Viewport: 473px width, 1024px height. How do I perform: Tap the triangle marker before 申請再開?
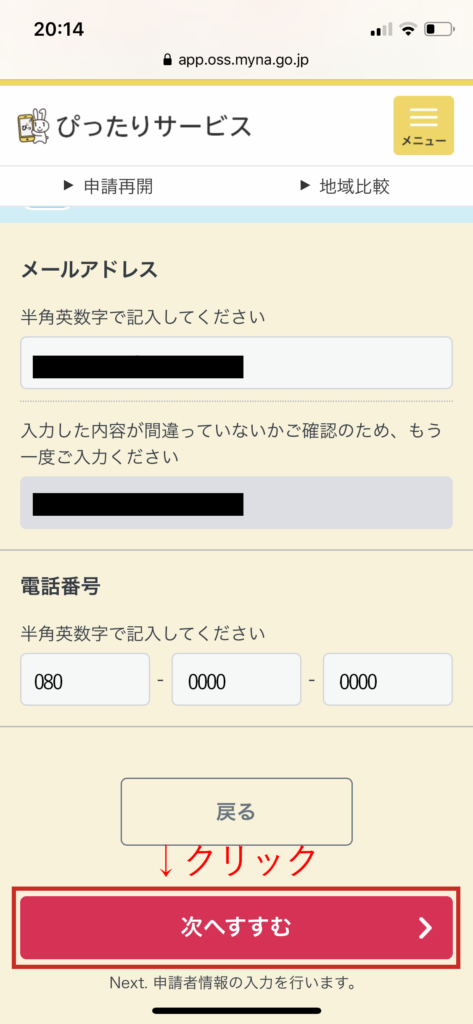[68, 186]
